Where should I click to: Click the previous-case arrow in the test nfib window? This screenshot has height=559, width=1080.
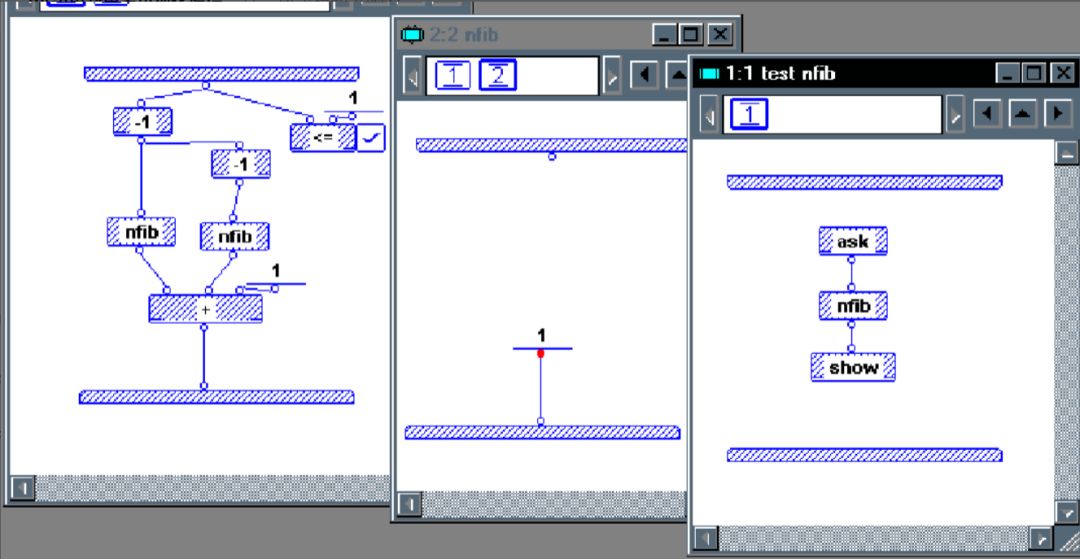[987, 114]
